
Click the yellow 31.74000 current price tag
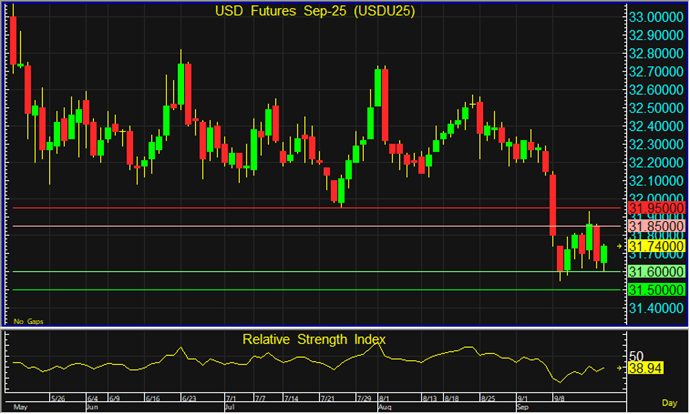click(655, 245)
